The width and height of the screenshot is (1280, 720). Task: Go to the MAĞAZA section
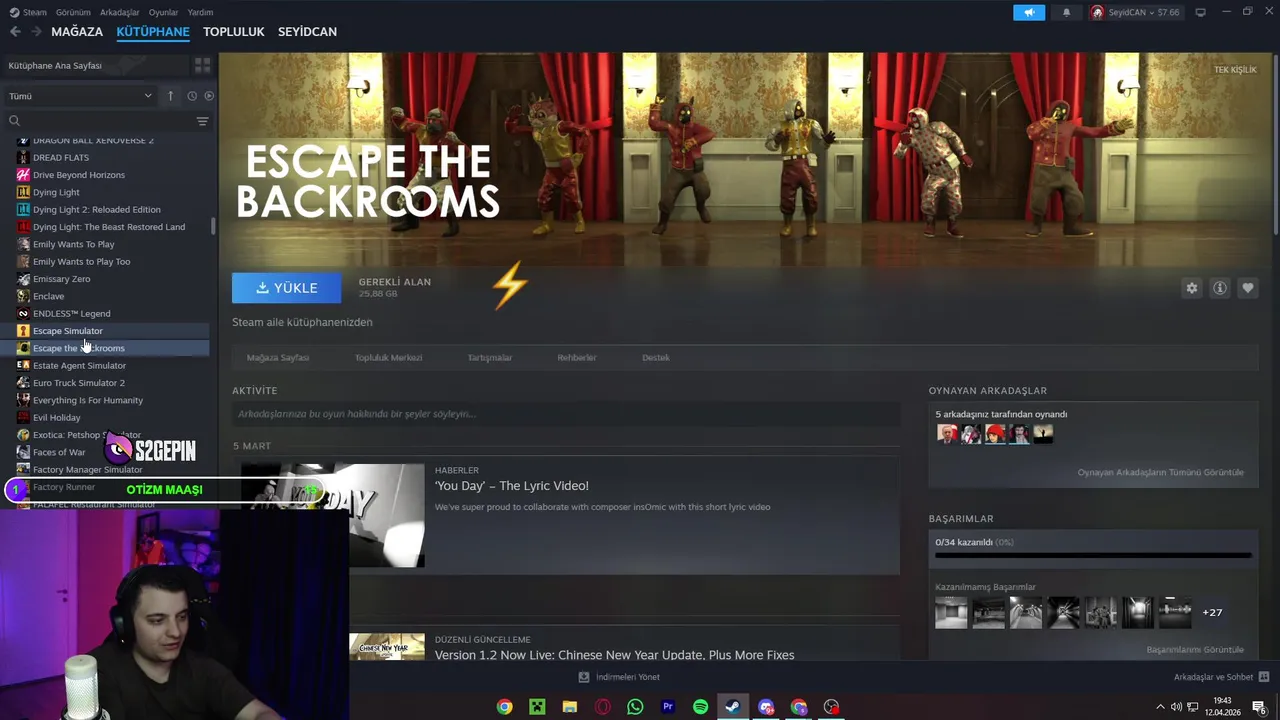[x=77, y=32]
